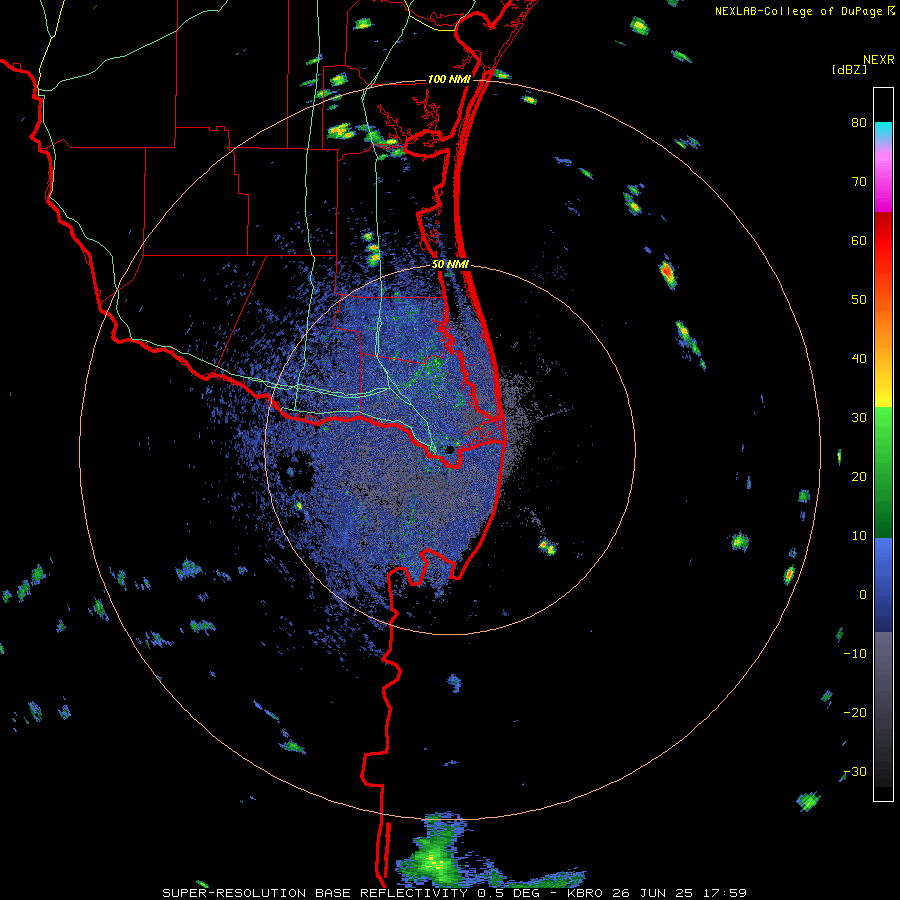Click the 0 value on dBZ scale
The width and height of the screenshot is (900, 900).
pyautogui.click(x=863, y=595)
